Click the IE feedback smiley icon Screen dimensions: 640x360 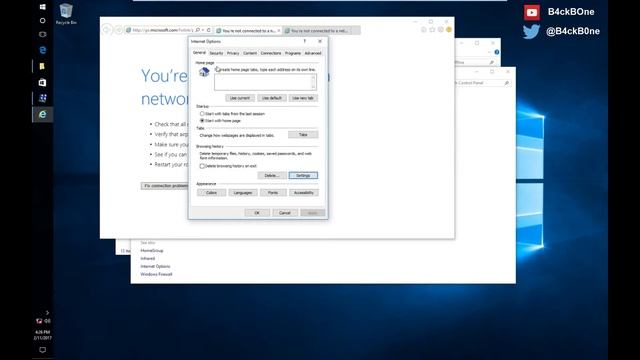pos(449,30)
